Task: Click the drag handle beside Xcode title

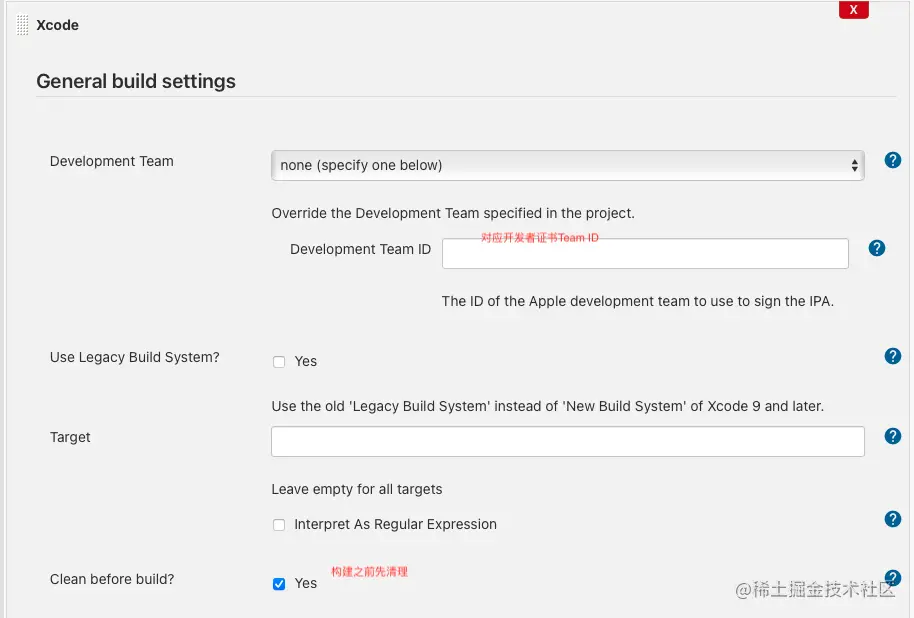Action: pyautogui.click(x=23, y=26)
